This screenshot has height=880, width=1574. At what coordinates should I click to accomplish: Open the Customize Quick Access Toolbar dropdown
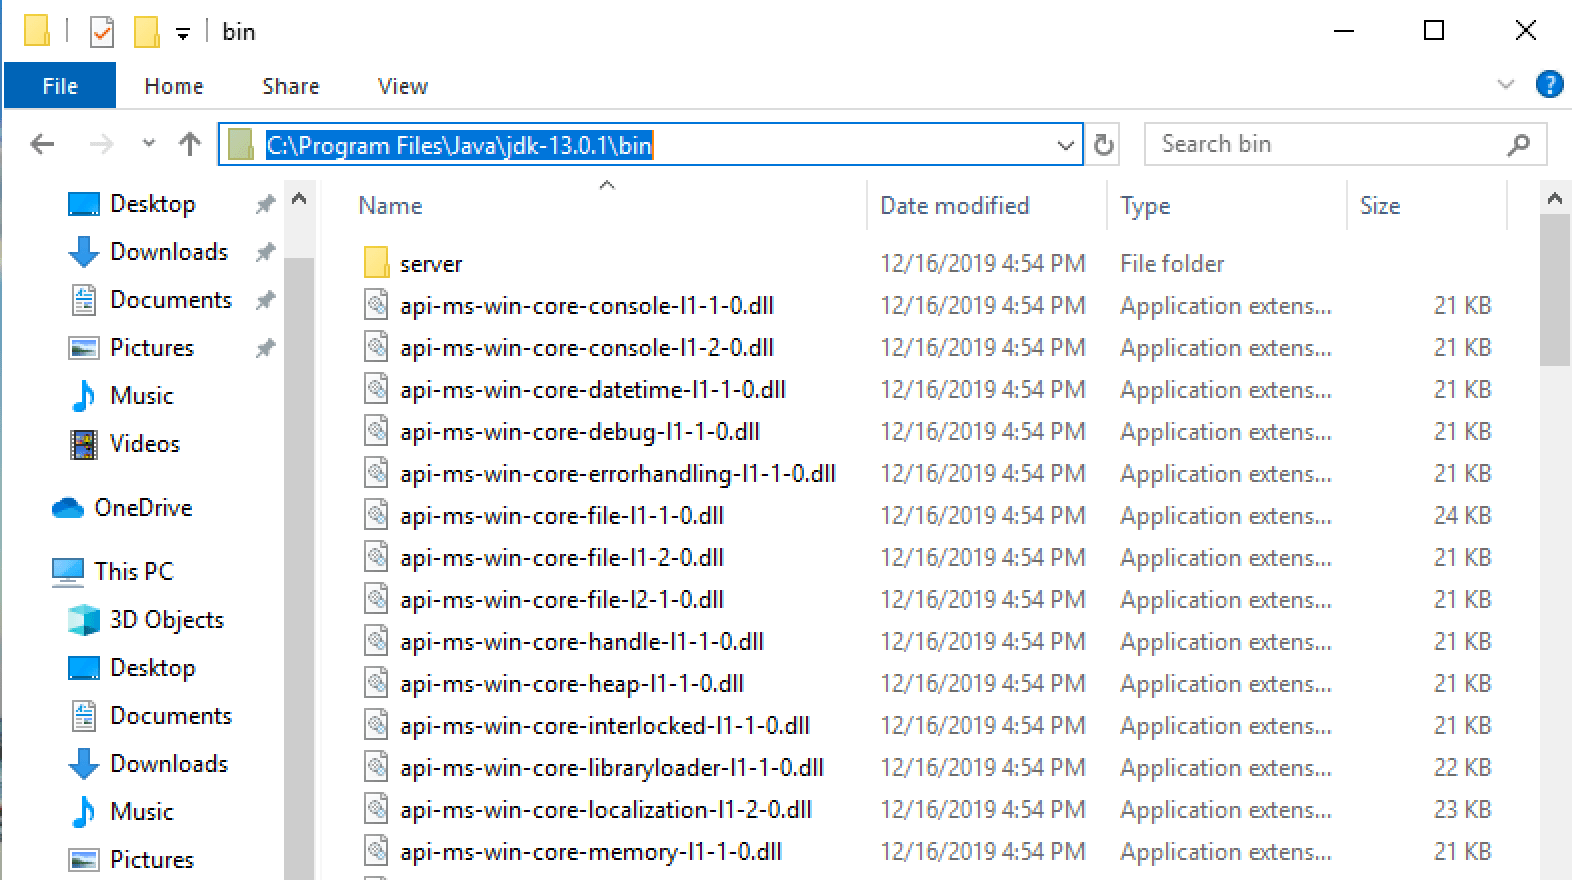183,34
